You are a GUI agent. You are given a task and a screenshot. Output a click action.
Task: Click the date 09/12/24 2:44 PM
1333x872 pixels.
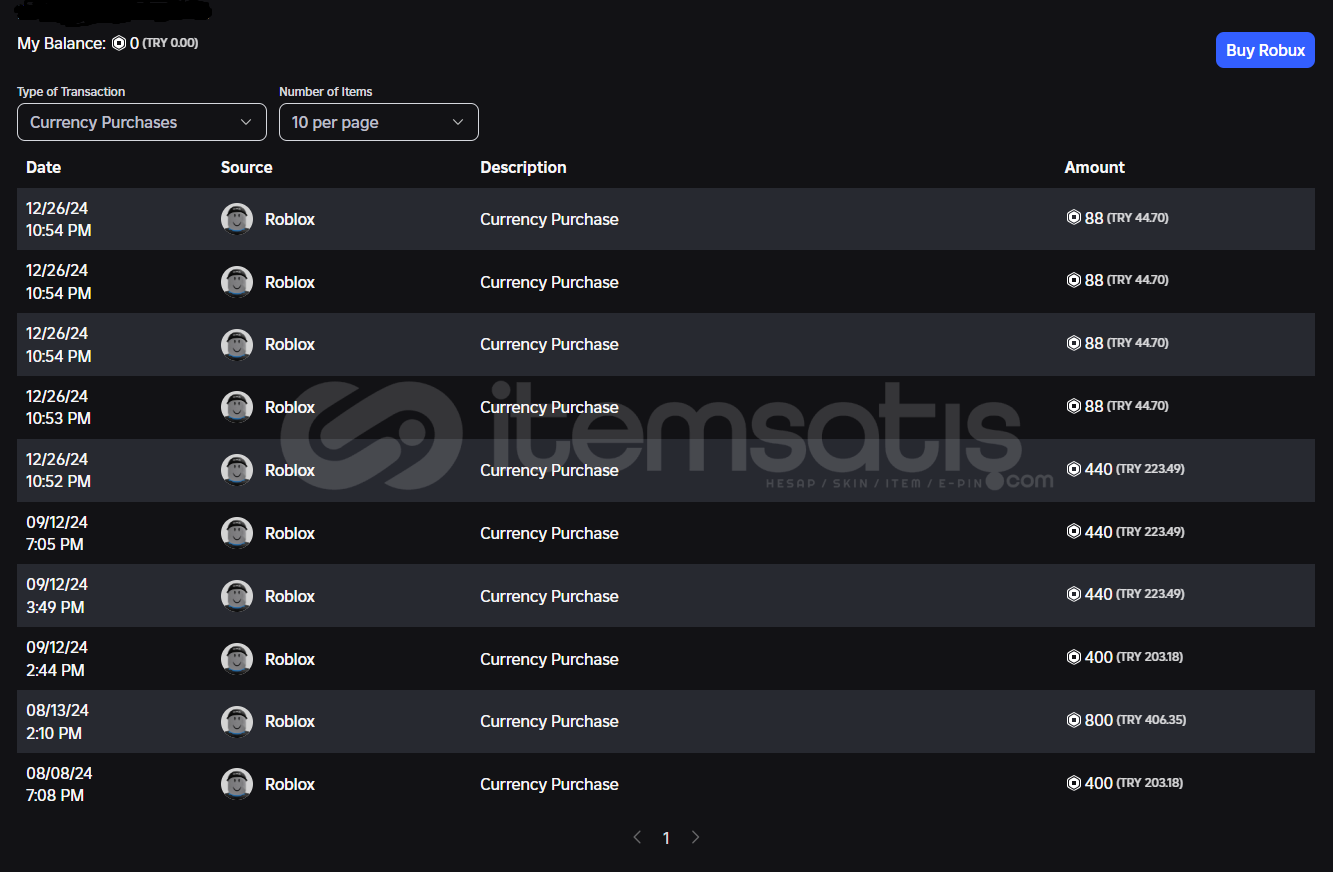pos(57,659)
